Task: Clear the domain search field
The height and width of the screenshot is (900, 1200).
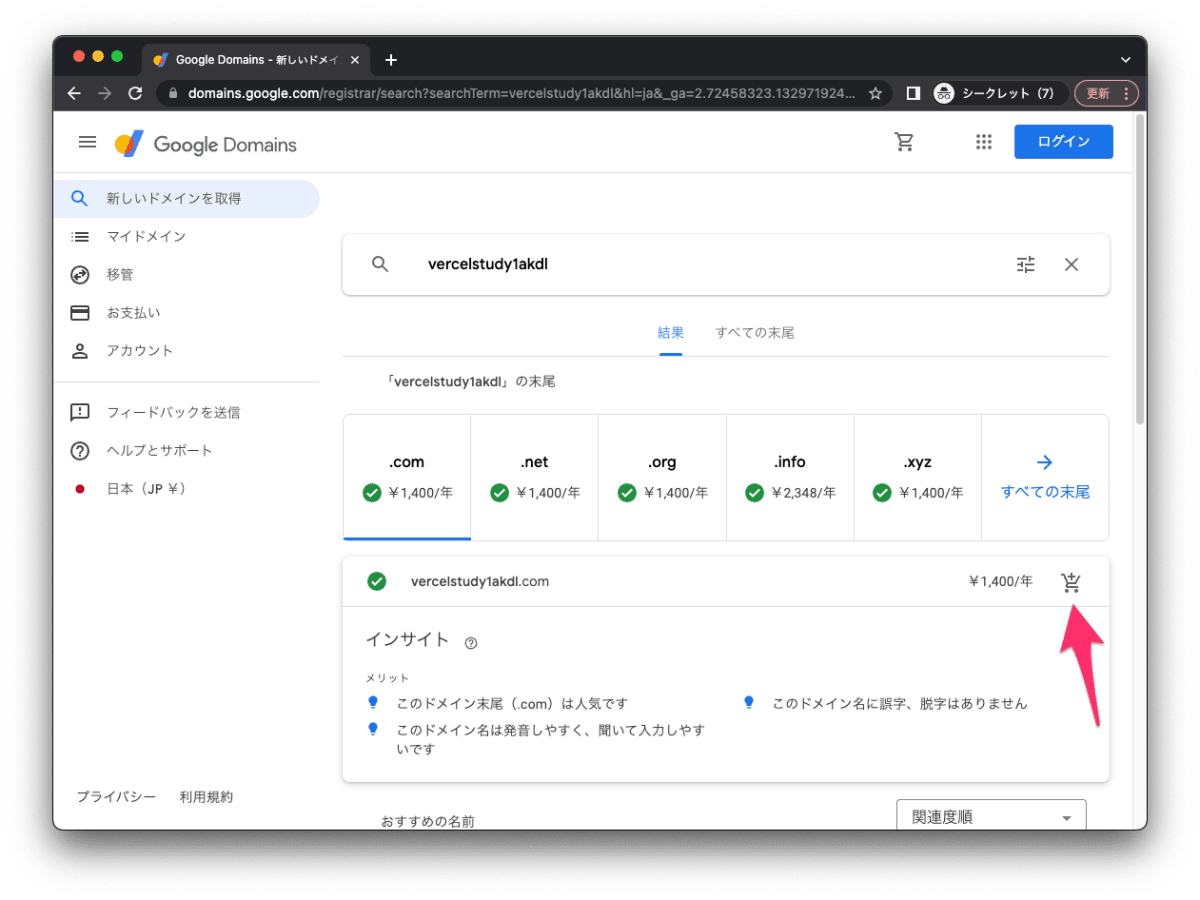Action: pos(1071,265)
